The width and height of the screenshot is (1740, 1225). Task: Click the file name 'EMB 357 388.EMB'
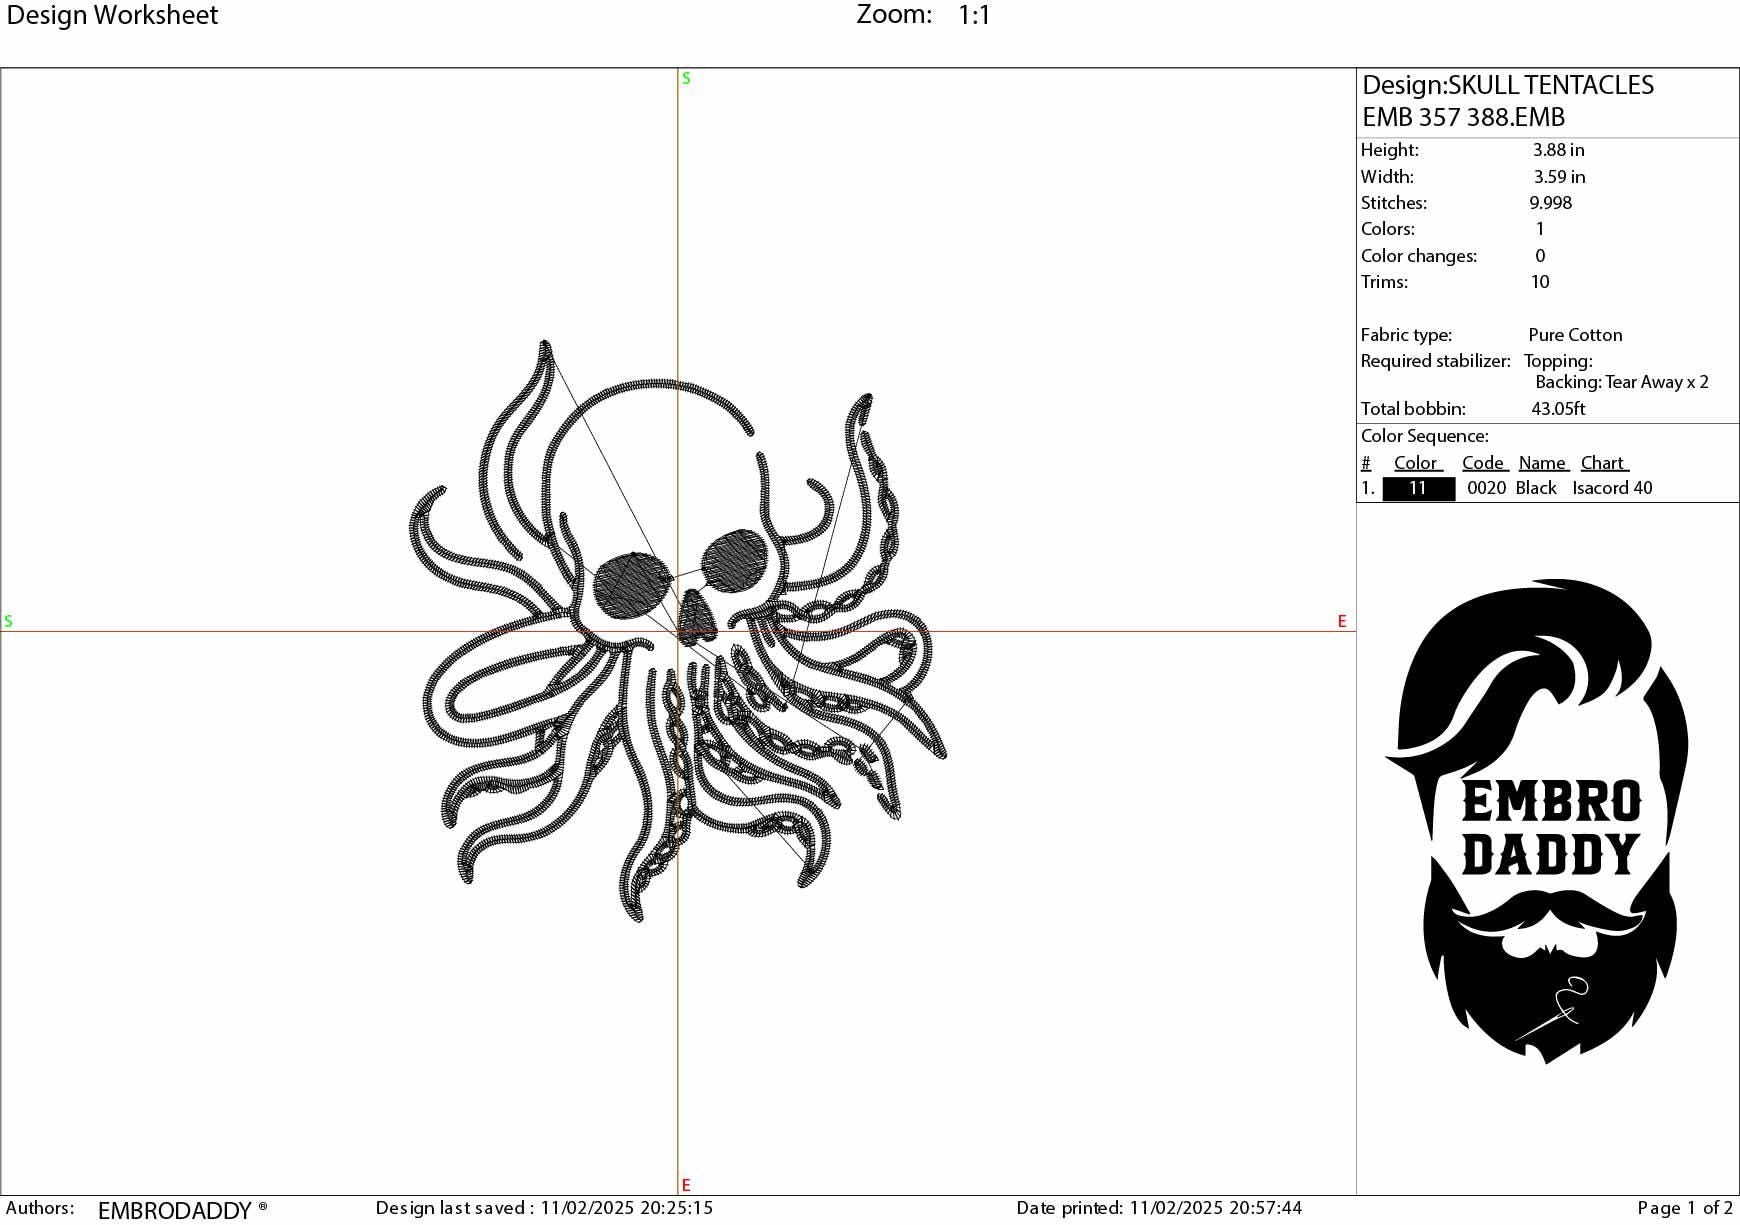[1463, 117]
